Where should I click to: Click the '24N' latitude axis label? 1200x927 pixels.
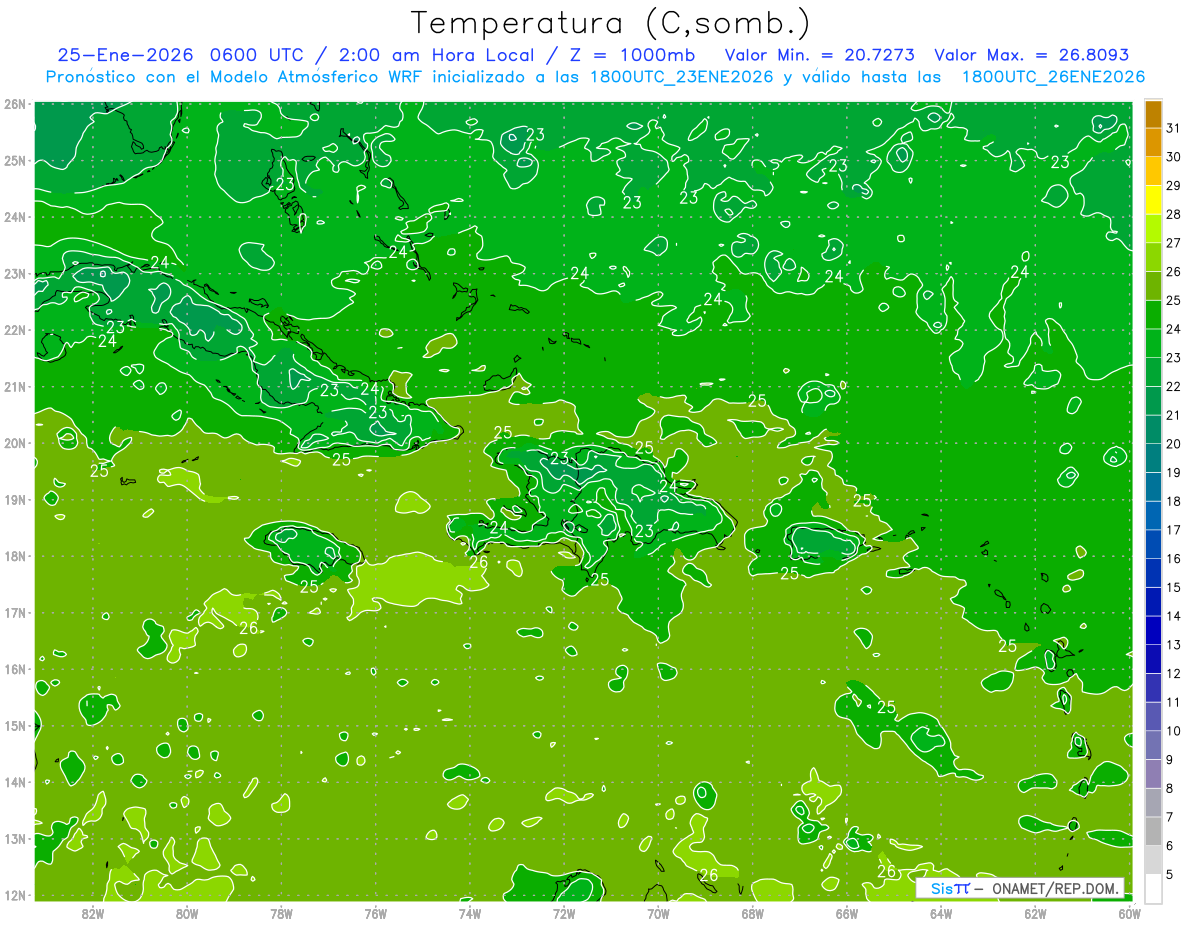click(14, 217)
